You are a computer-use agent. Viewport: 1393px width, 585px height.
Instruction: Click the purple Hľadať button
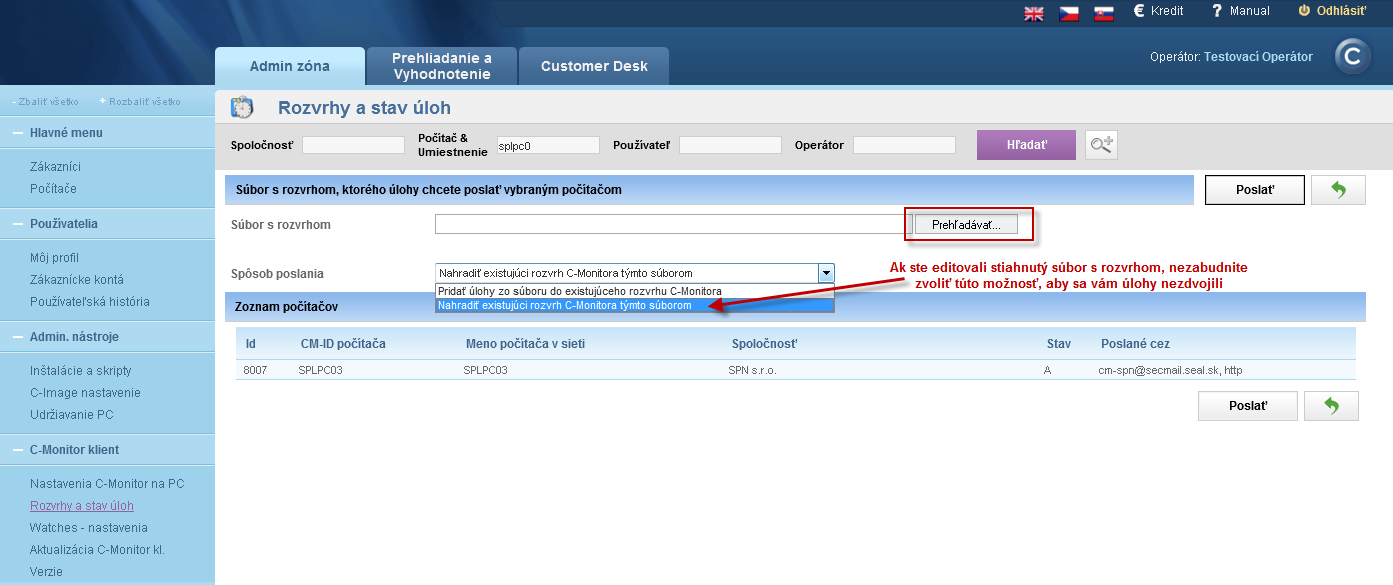point(1026,145)
